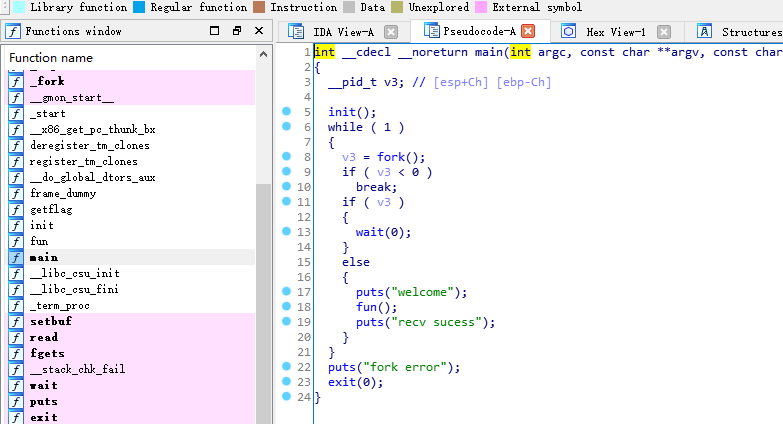Viewport: 783px width, 424px height.
Task: Select the init function row
Action: [131, 225]
